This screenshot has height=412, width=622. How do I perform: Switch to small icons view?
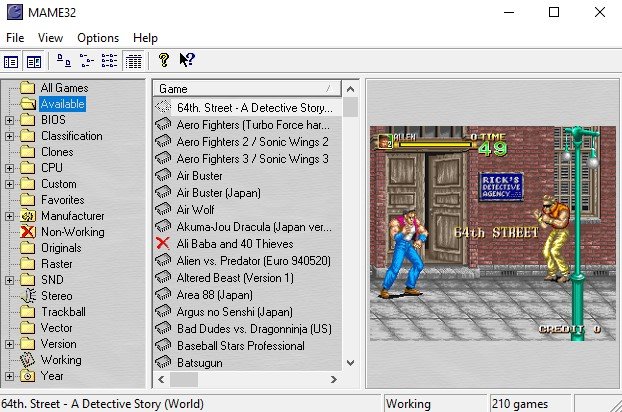point(86,61)
